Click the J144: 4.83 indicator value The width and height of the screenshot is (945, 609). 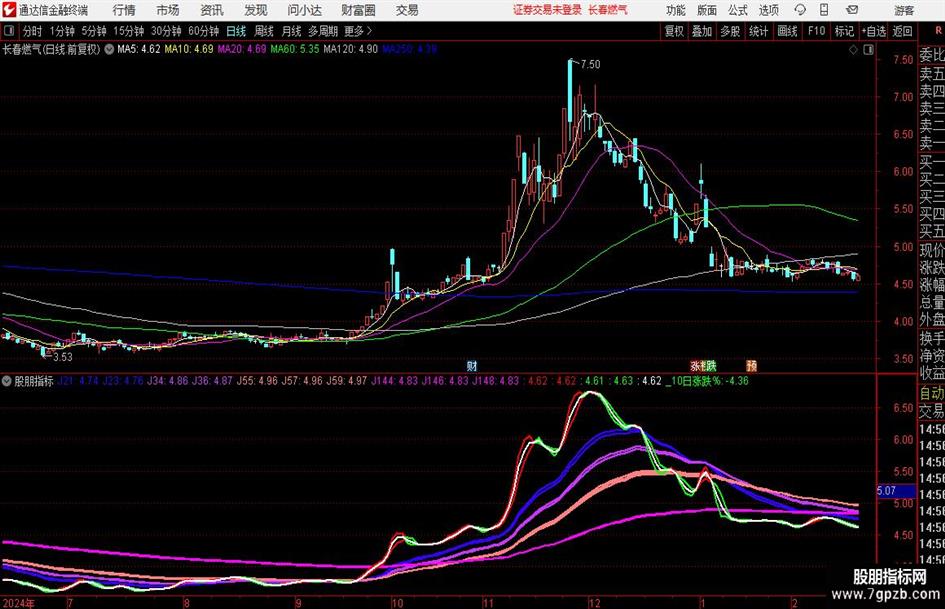coord(394,380)
